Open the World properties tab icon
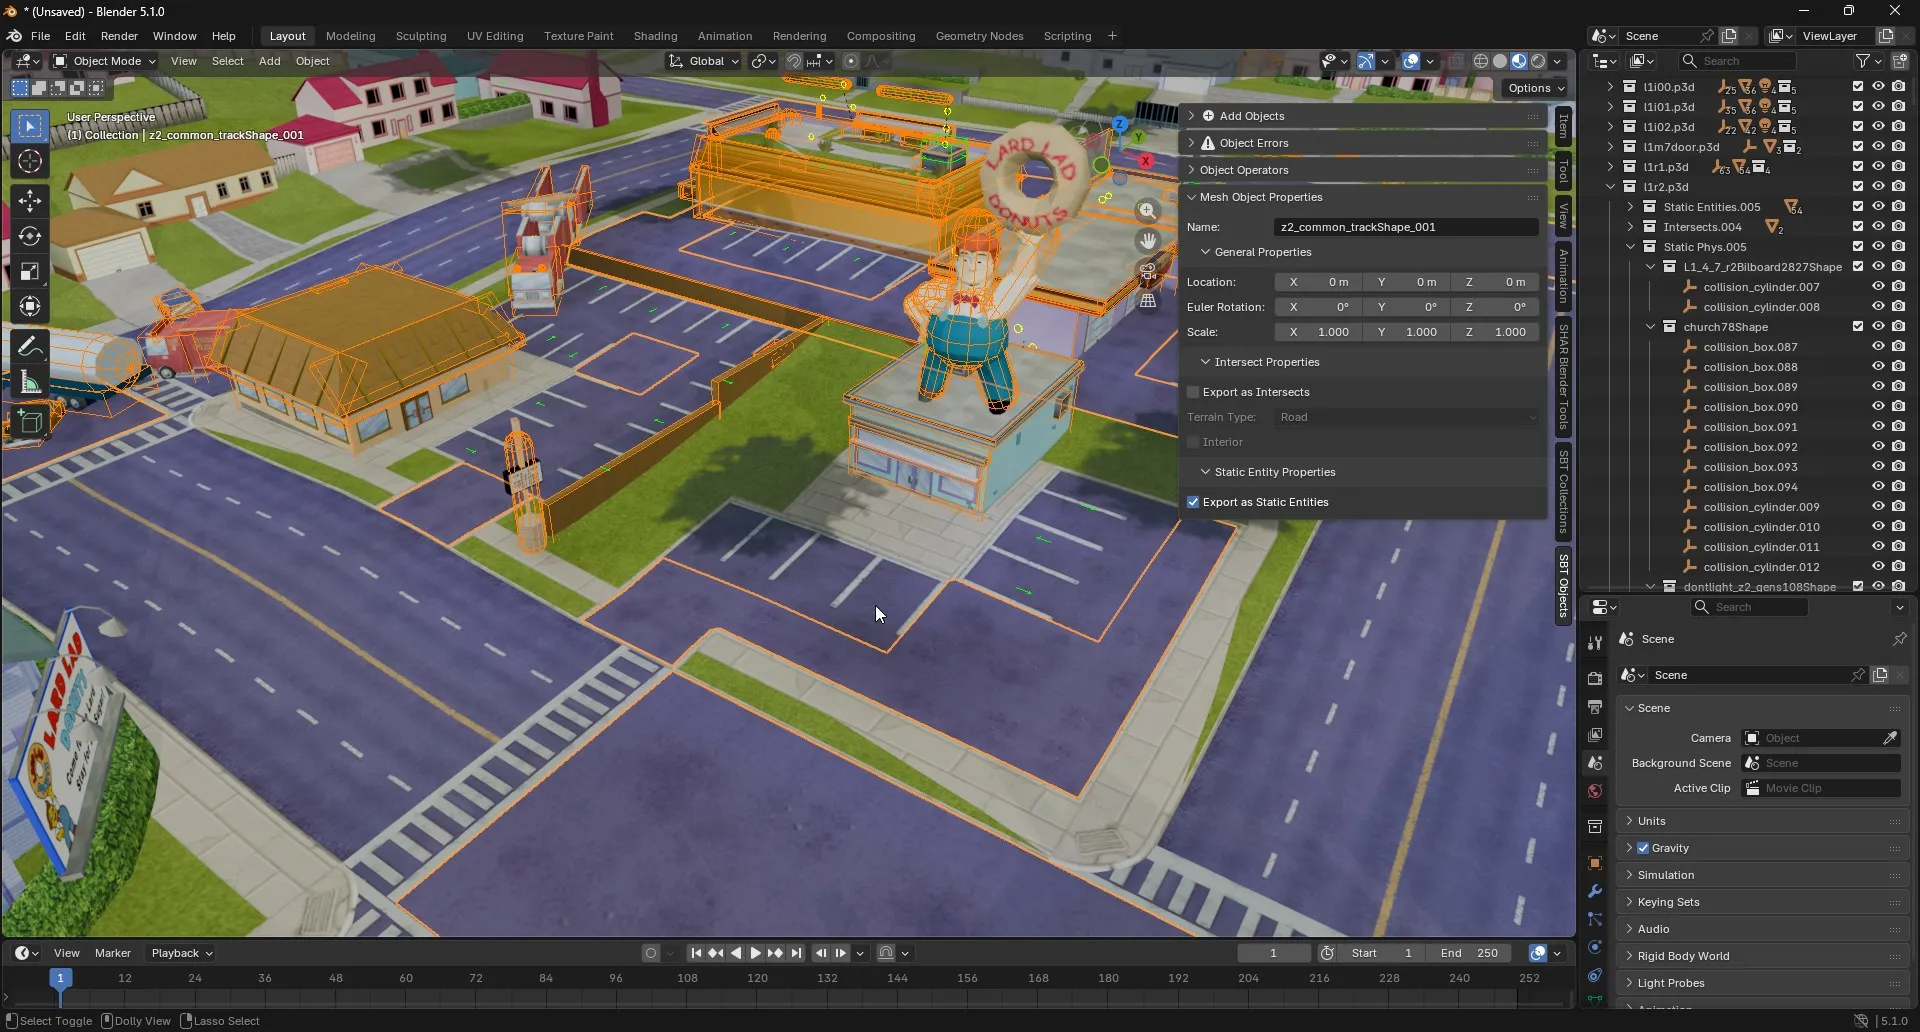This screenshot has height=1032, width=1920. (1595, 791)
